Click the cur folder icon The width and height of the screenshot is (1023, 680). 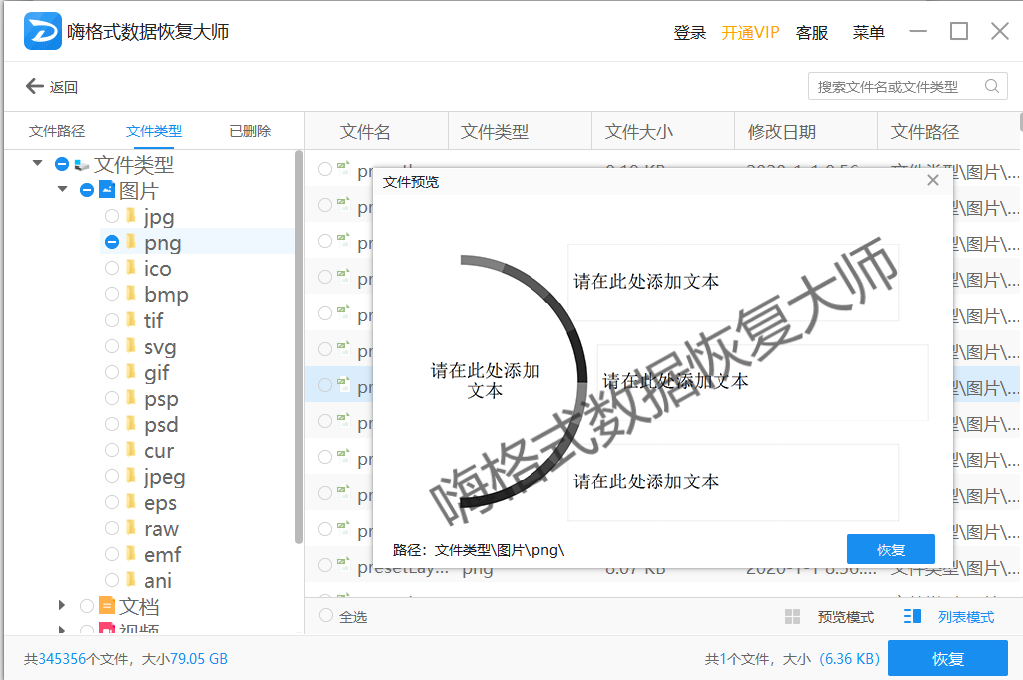click(x=131, y=450)
